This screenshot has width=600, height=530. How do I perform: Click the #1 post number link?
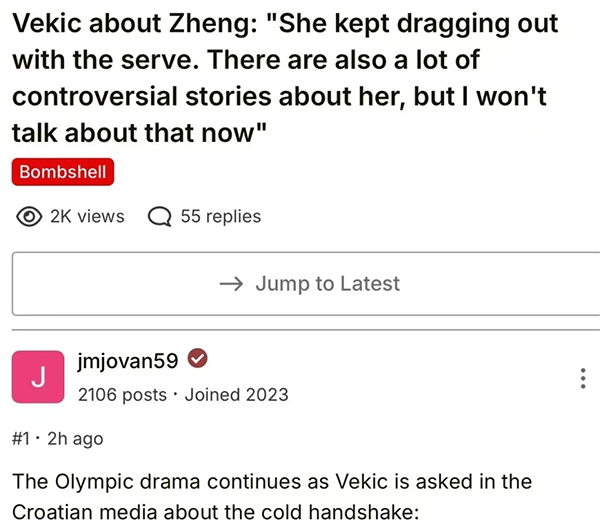[x=21, y=438]
